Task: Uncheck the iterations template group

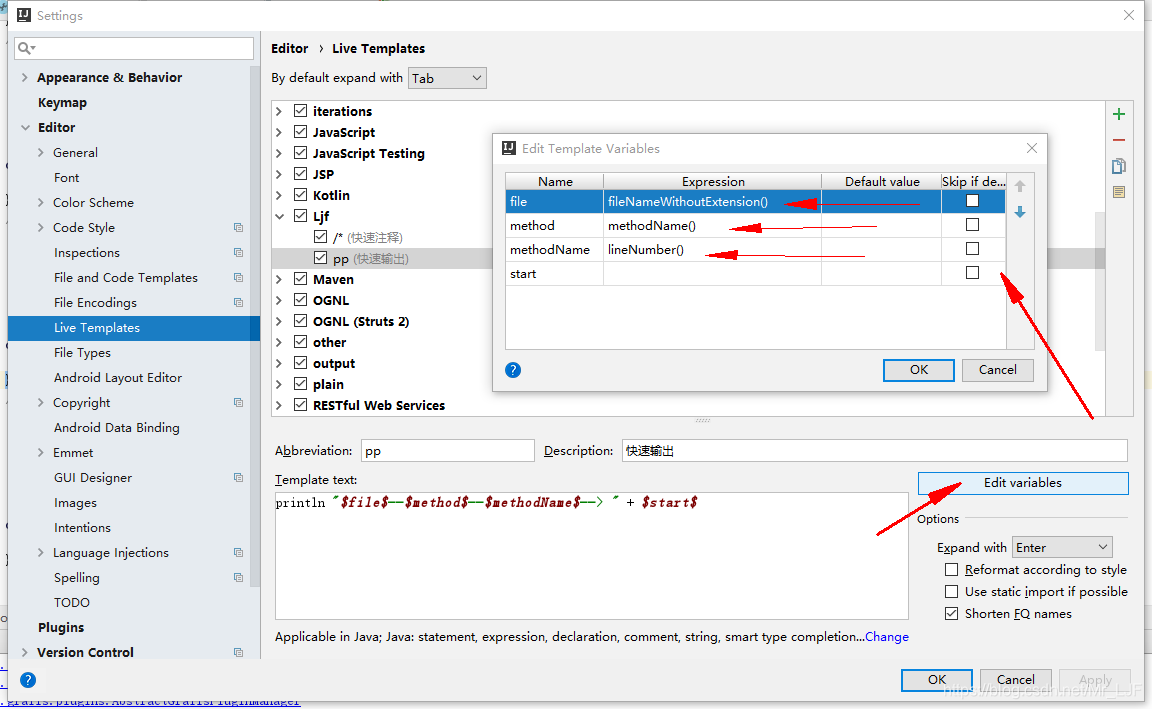Action: pos(300,111)
